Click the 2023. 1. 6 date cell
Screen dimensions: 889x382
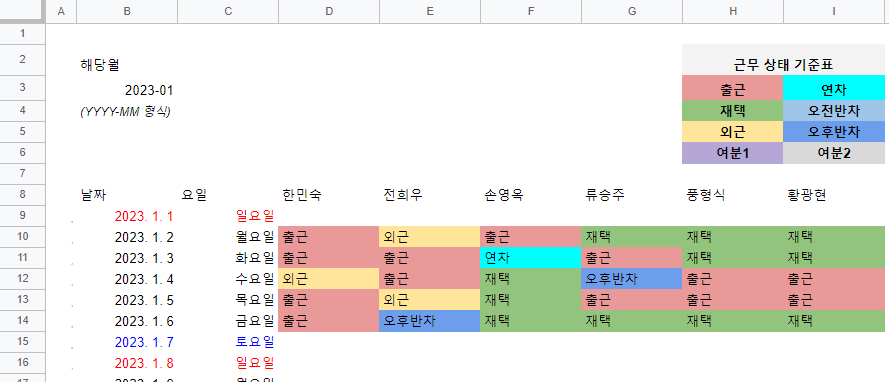coord(127,321)
